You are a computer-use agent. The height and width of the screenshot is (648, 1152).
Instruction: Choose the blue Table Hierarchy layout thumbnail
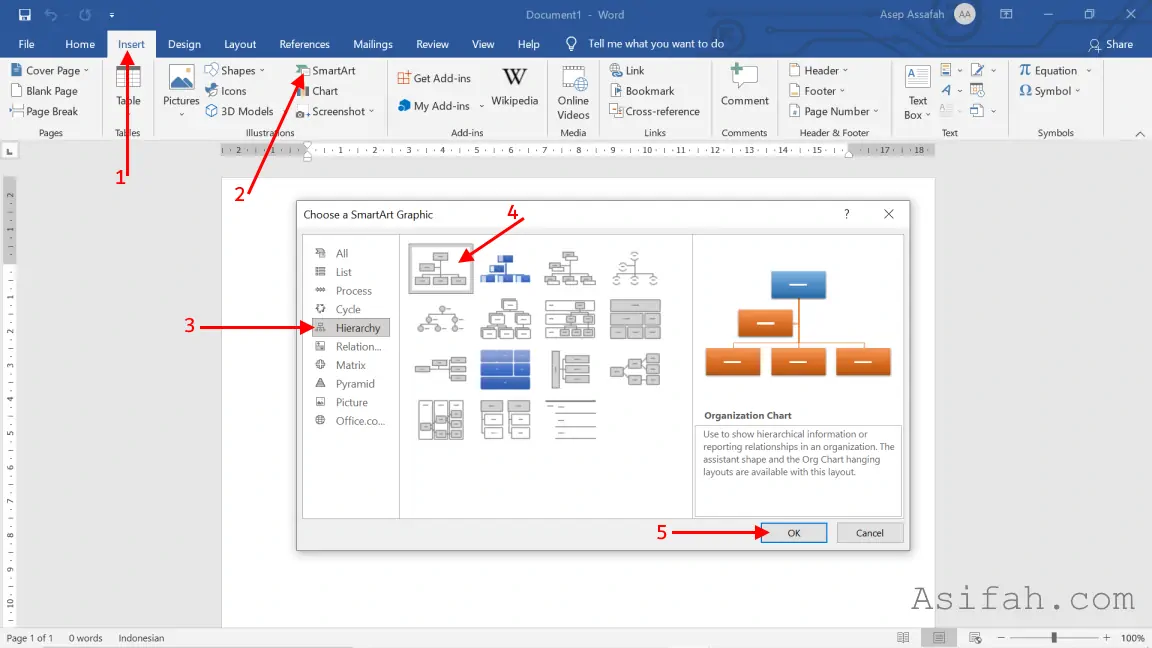pyautogui.click(x=505, y=369)
